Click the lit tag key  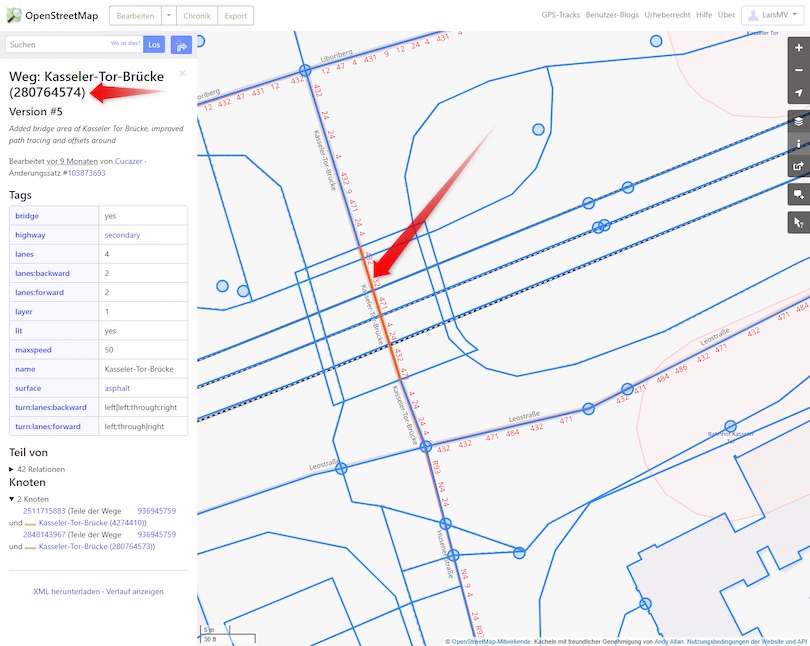tap(19, 330)
